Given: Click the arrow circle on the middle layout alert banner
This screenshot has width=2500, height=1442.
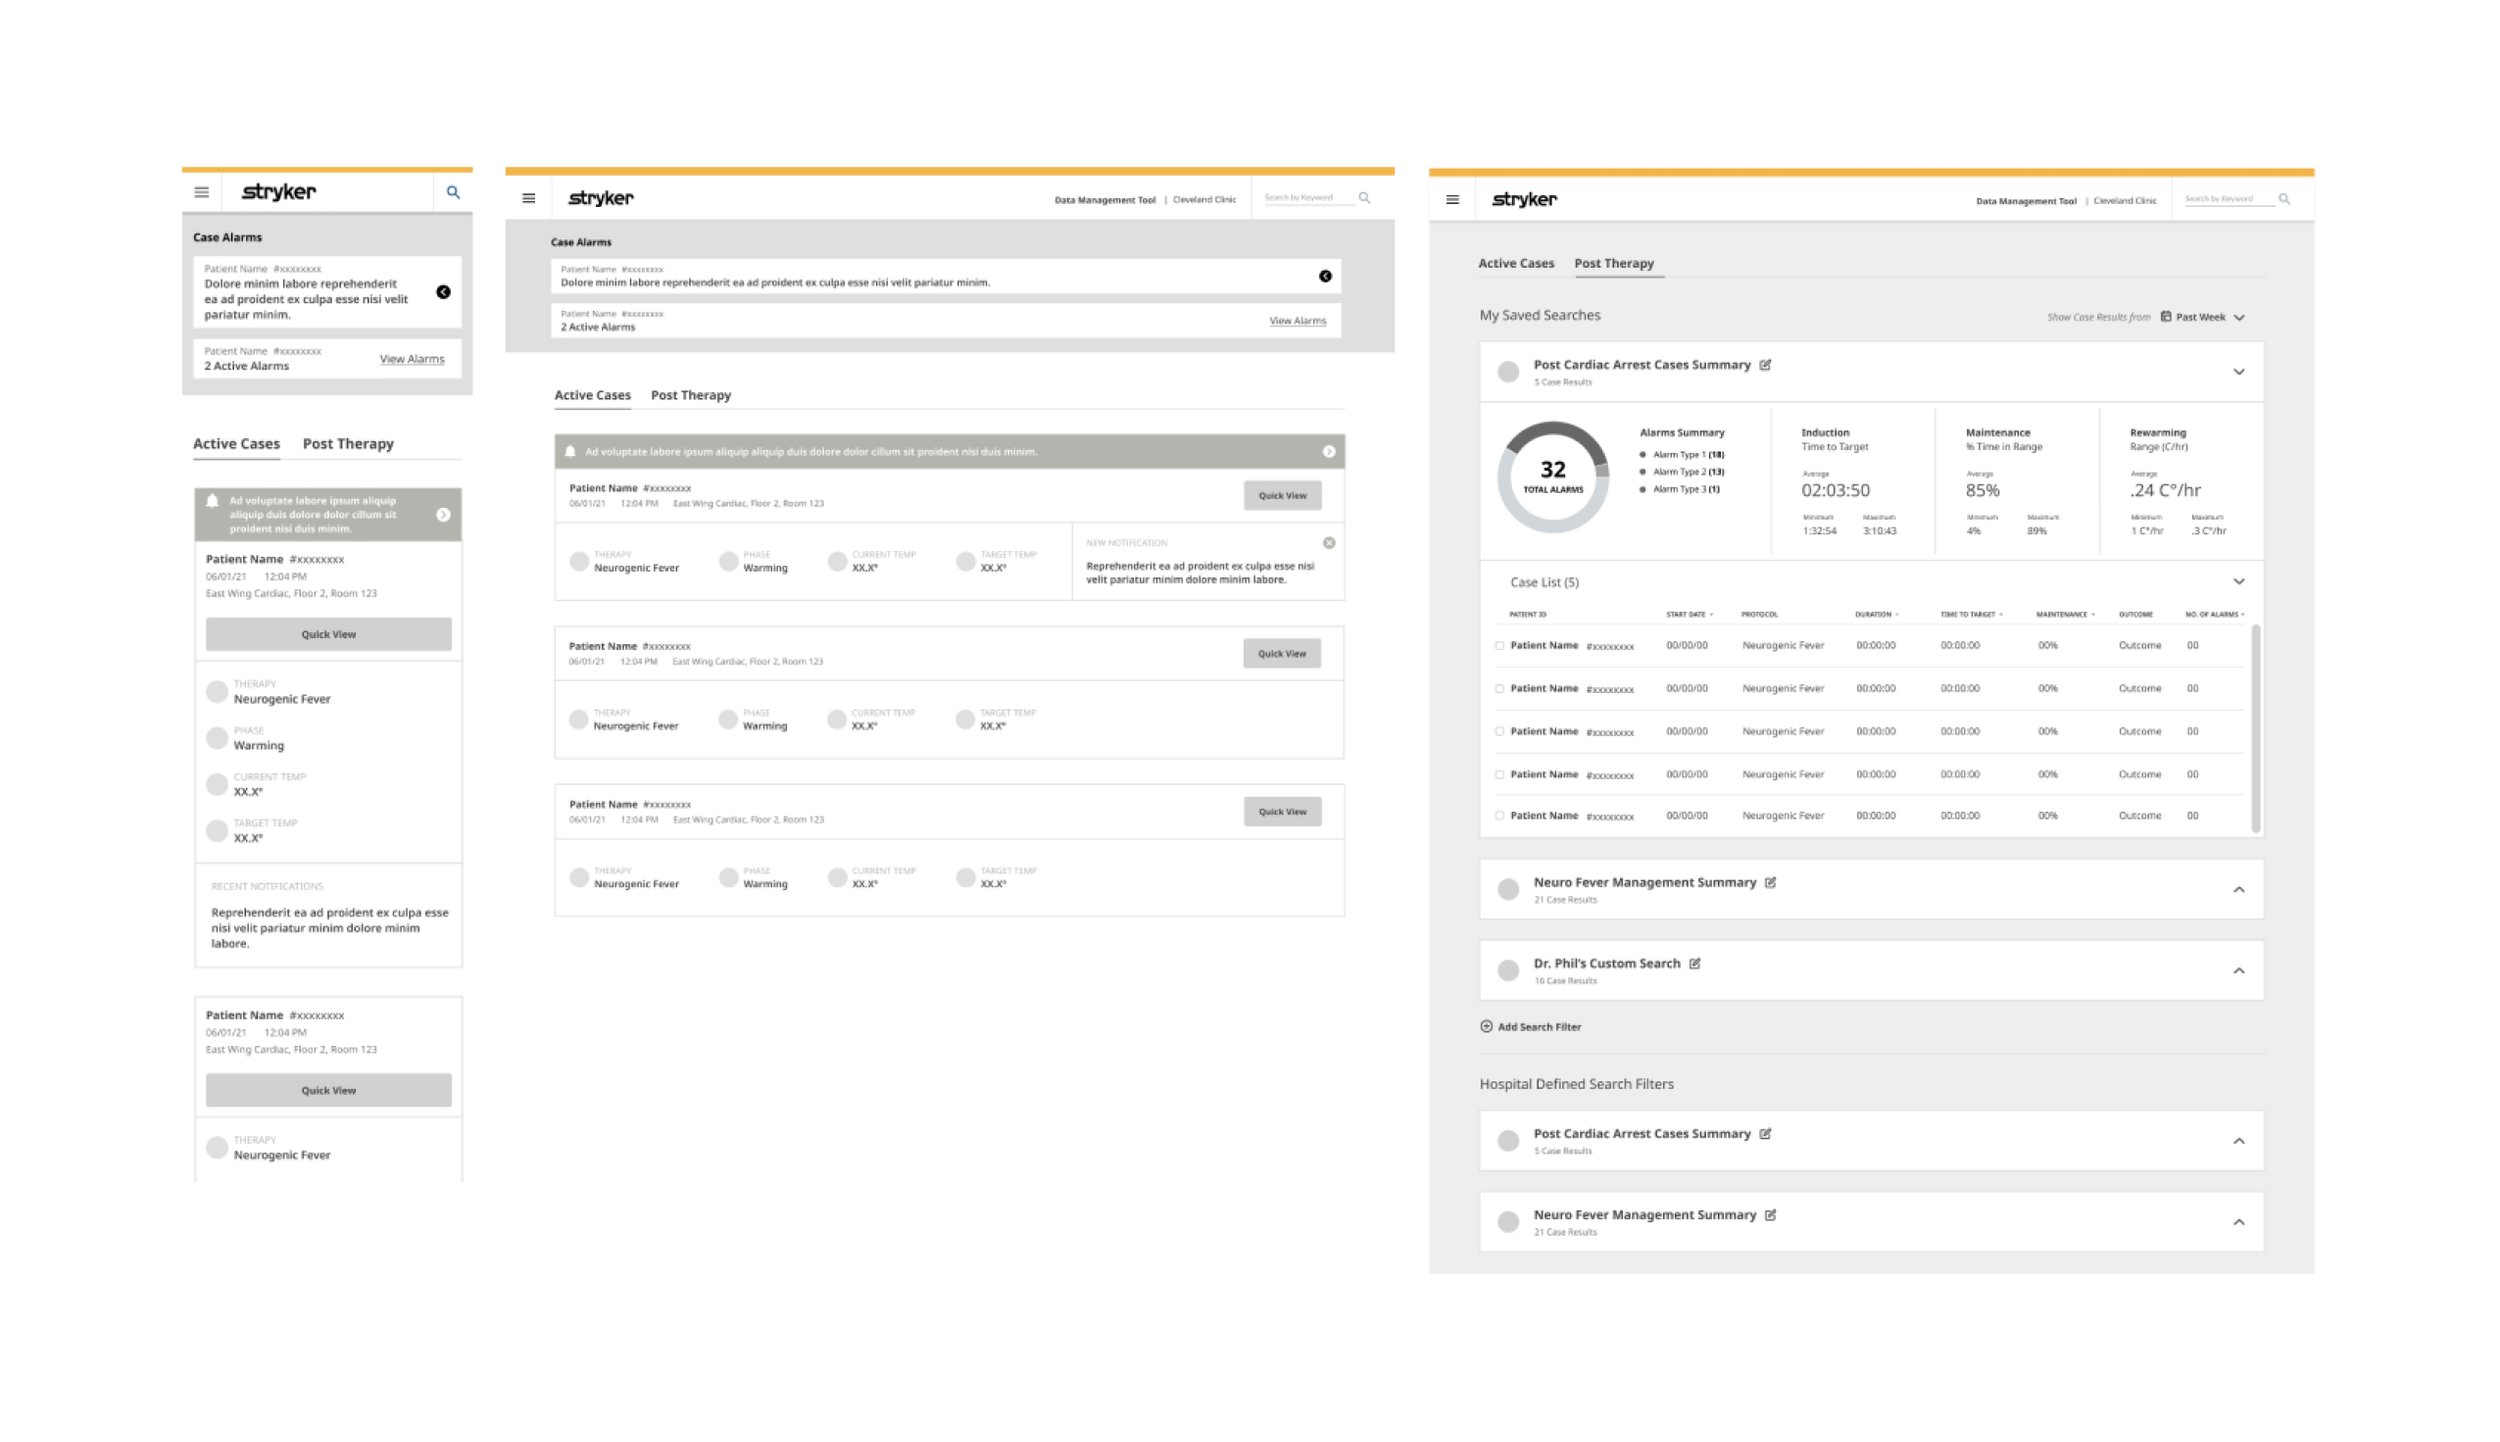Looking at the screenshot, I should (1329, 452).
